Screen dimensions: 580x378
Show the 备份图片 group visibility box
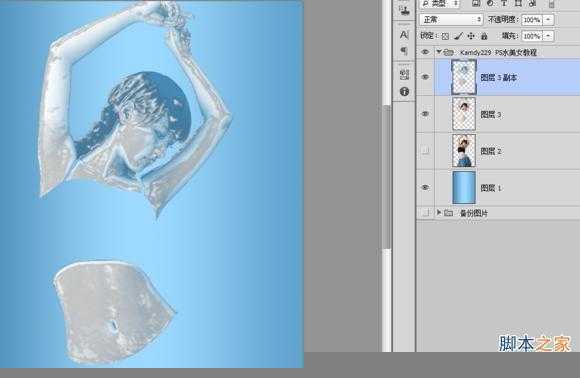click(425, 213)
